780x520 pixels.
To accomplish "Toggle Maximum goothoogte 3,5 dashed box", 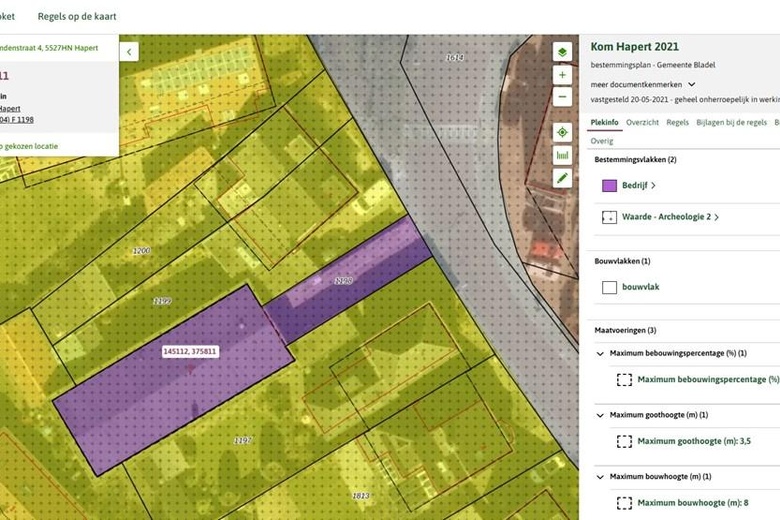I will point(624,441).
